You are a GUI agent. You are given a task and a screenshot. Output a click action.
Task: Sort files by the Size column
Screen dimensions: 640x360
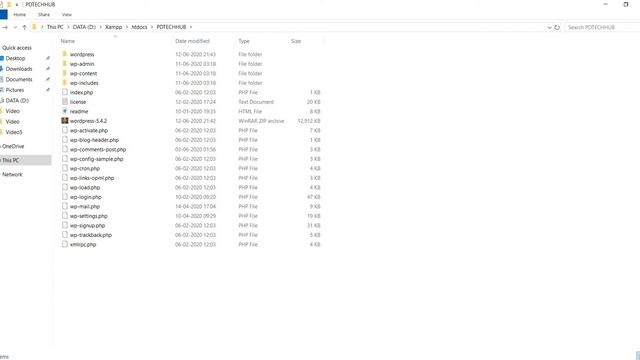[x=296, y=41]
